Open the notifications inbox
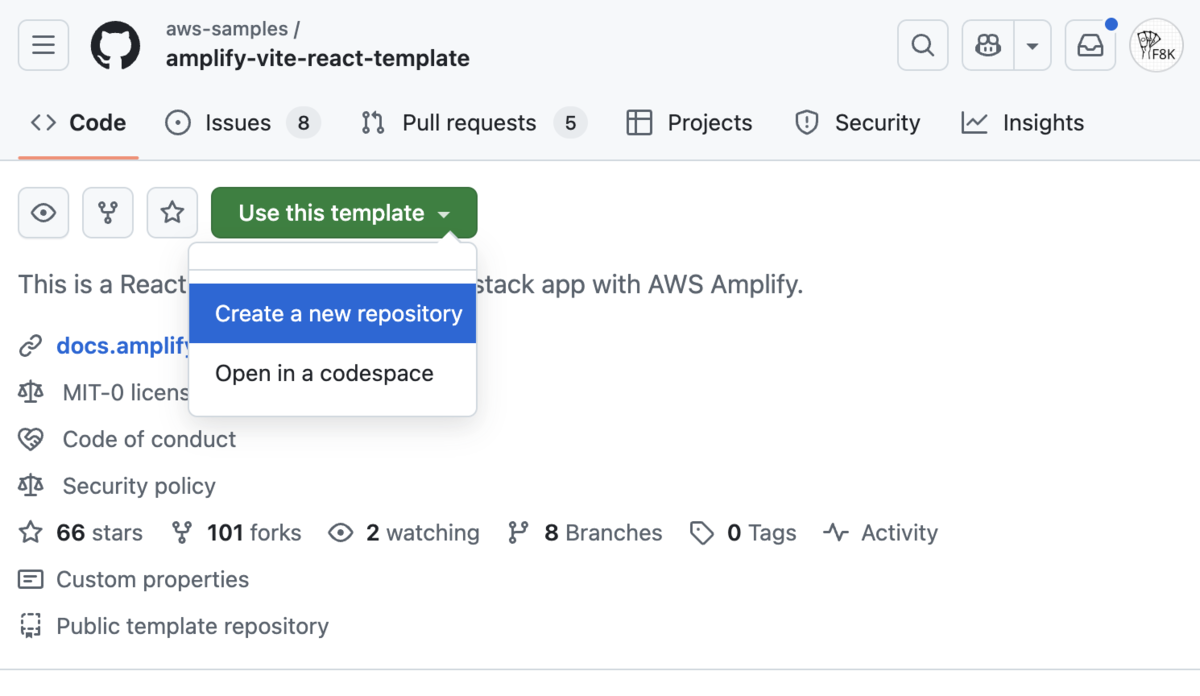The width and height of the screenshot is (1200, 696). pos(1090,45)
